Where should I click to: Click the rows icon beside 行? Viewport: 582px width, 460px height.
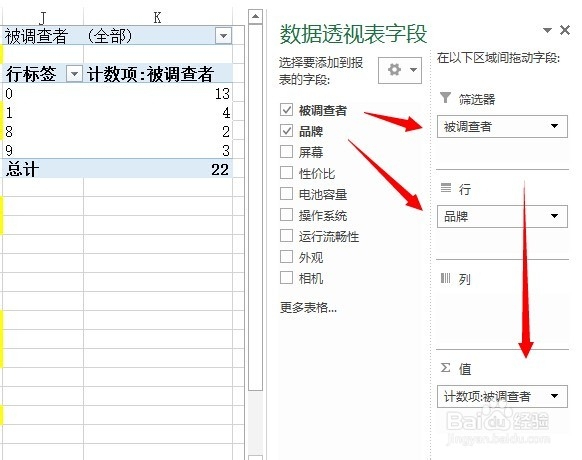[446, 188]
